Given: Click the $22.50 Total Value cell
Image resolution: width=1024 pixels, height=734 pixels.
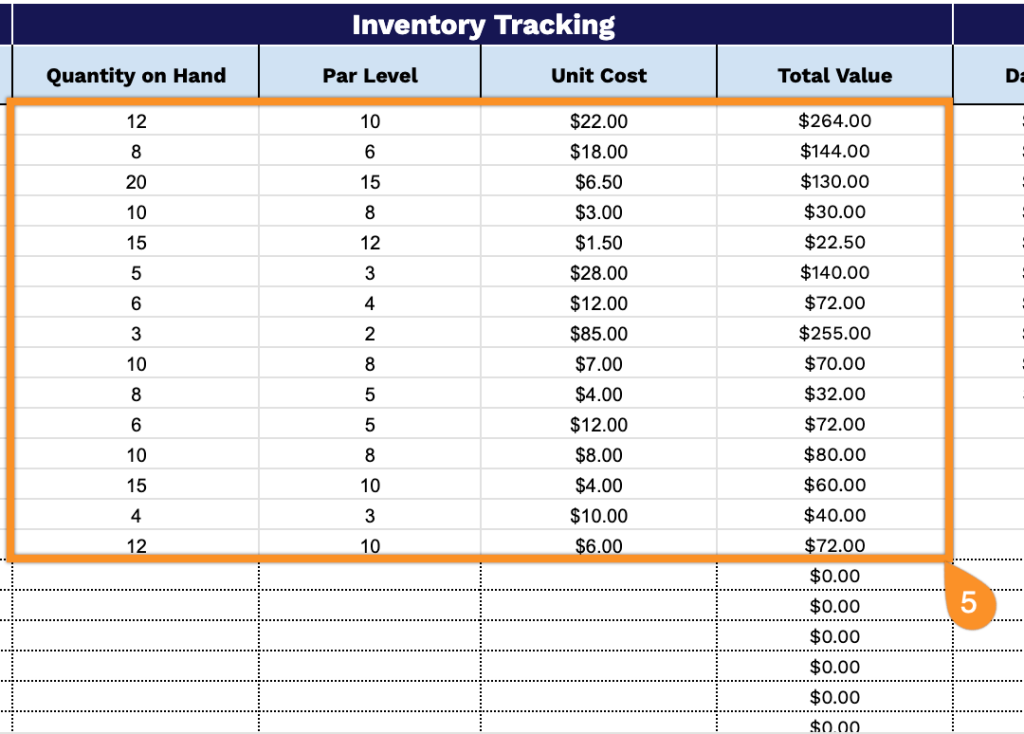Looking at the screenshot, I should (x=835, y=243).
